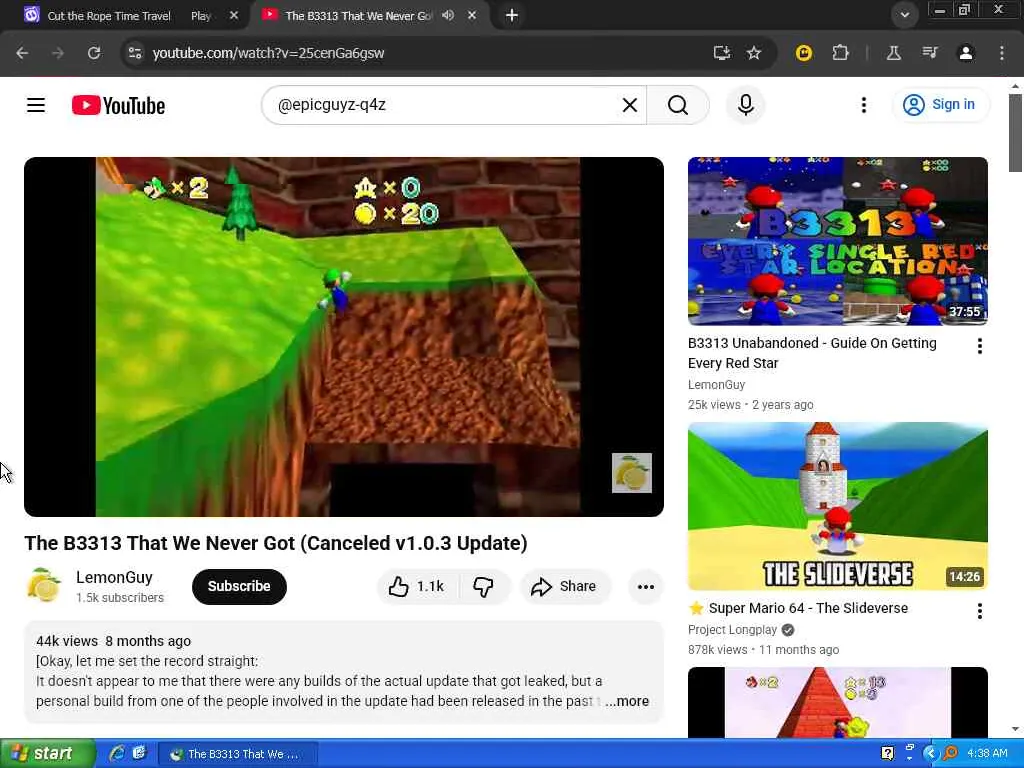Go to the YouTube home logo

[118, 105]
